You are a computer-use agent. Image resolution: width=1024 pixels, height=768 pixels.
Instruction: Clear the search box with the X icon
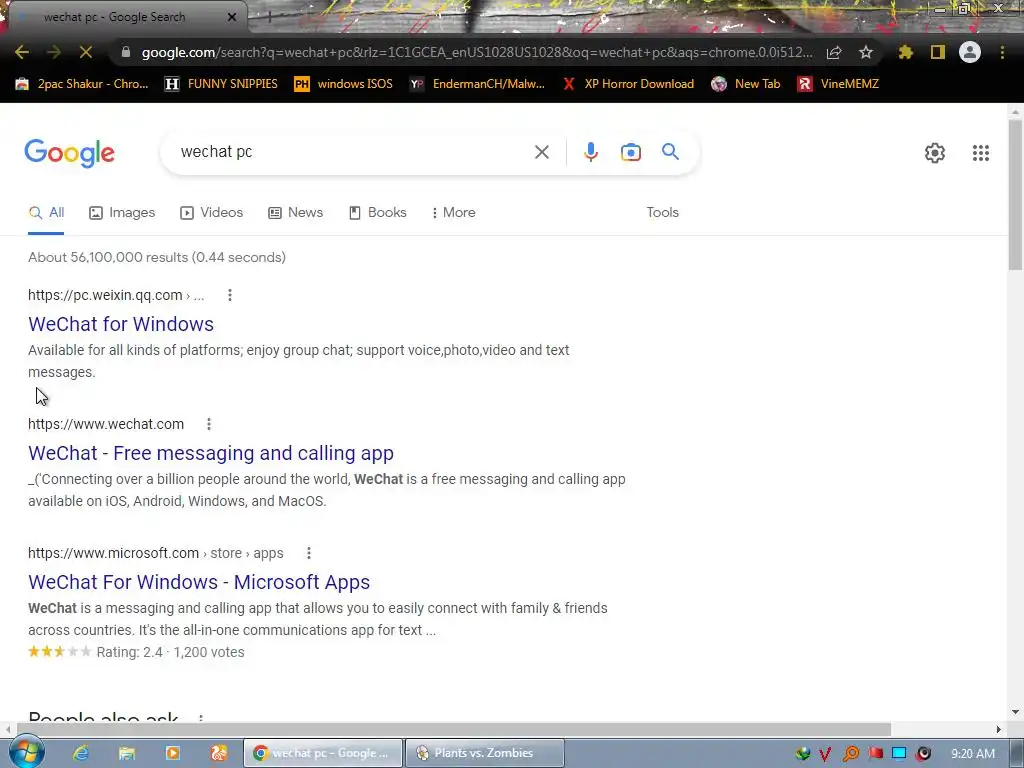pos(541,152)
